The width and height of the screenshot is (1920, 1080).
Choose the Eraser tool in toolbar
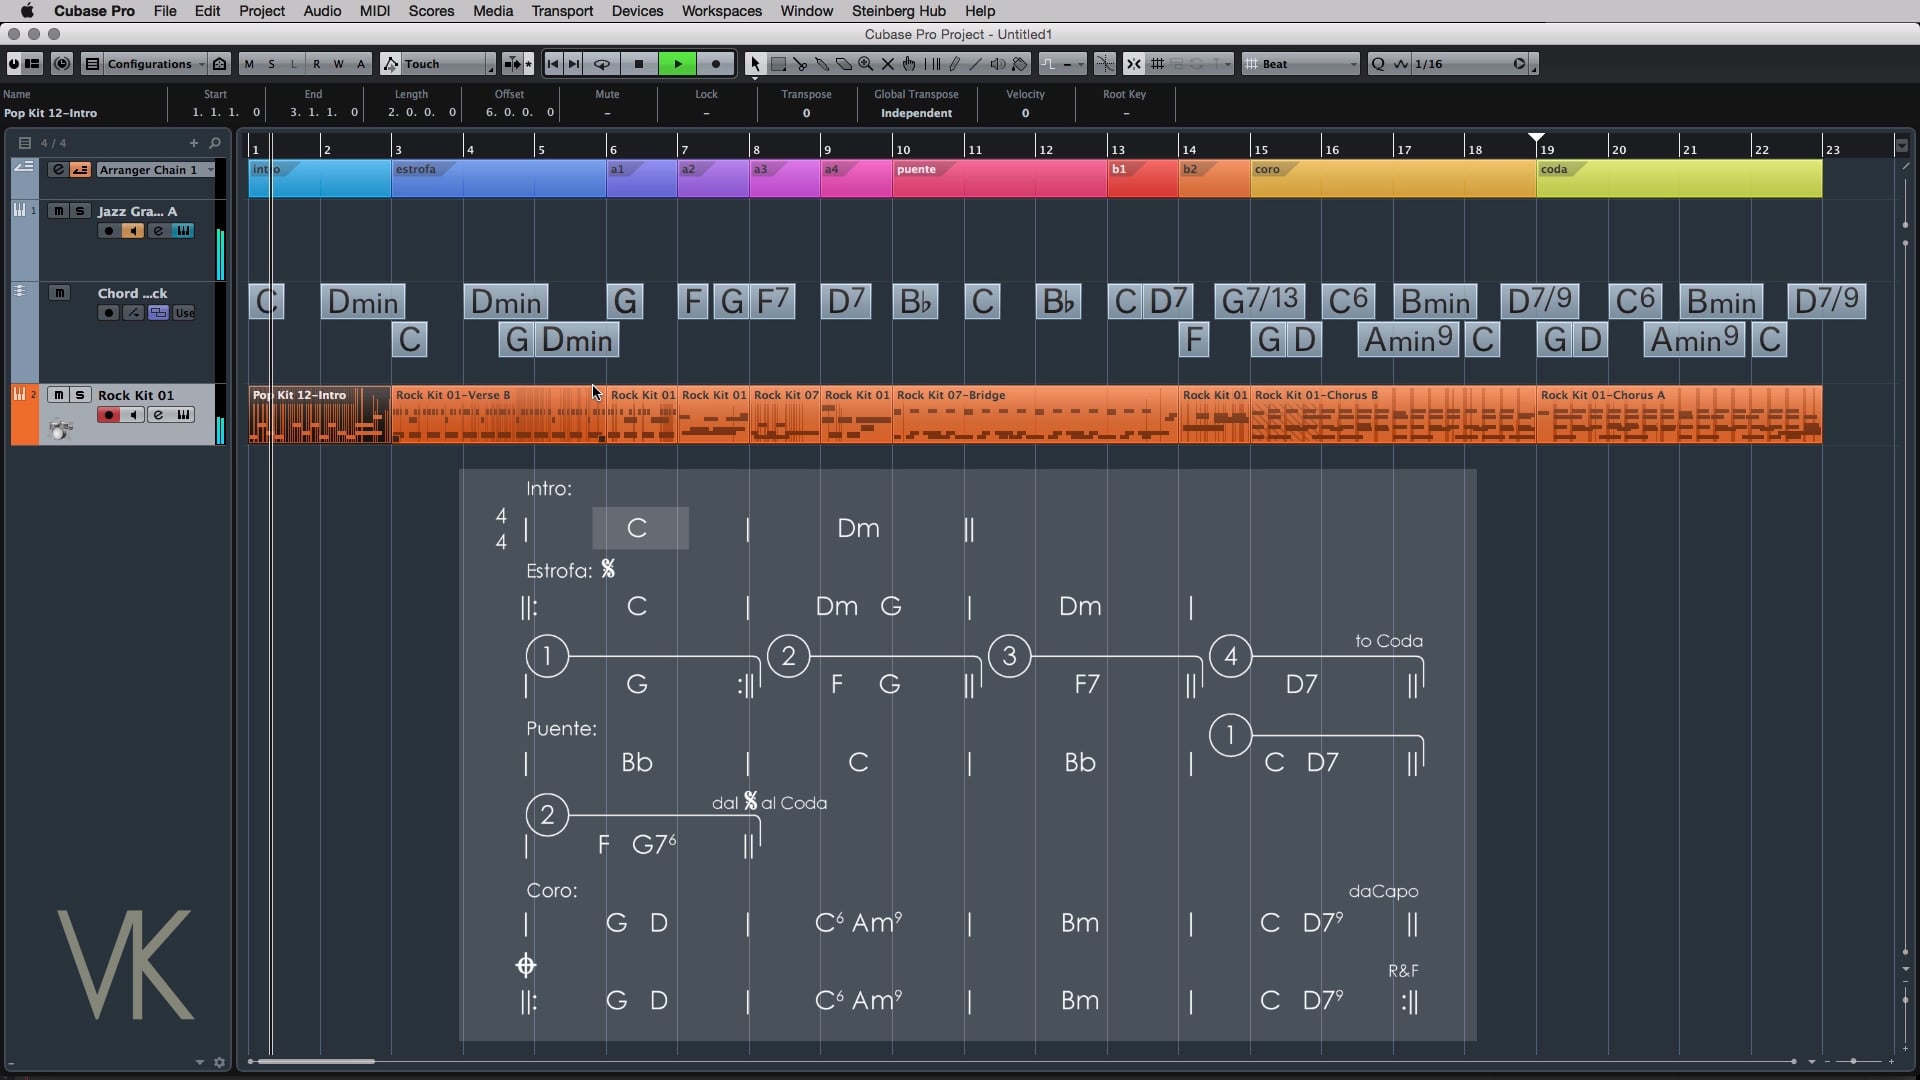coord(844,64)
